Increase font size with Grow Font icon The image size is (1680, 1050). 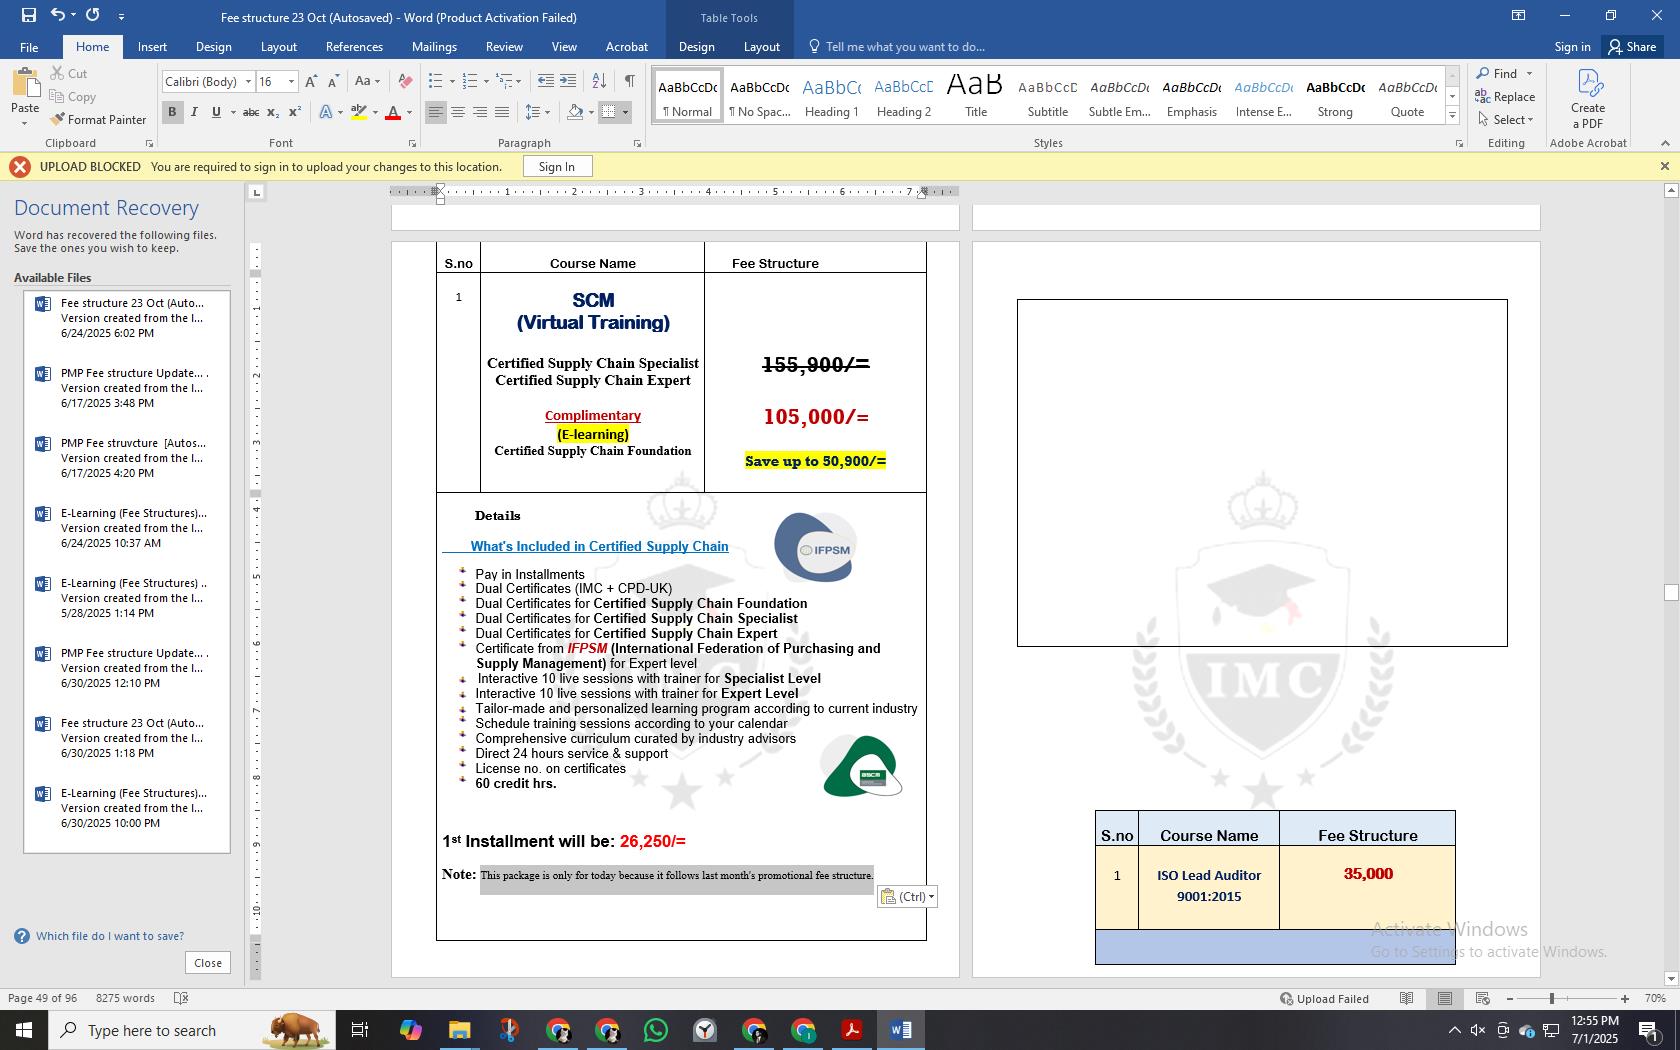point(311,82)
